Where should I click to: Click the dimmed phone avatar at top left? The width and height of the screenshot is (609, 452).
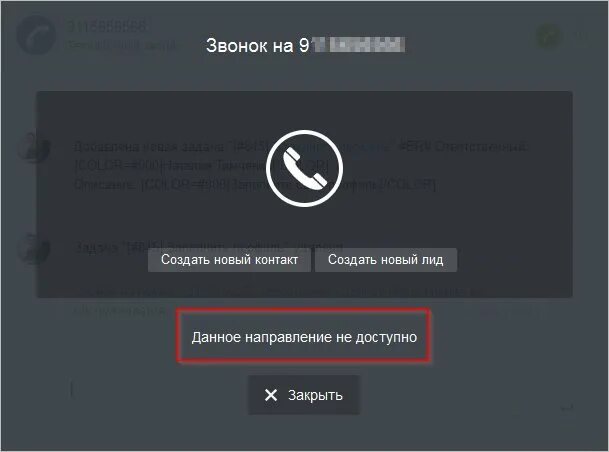pyautogui.click(x=36, y=36)
